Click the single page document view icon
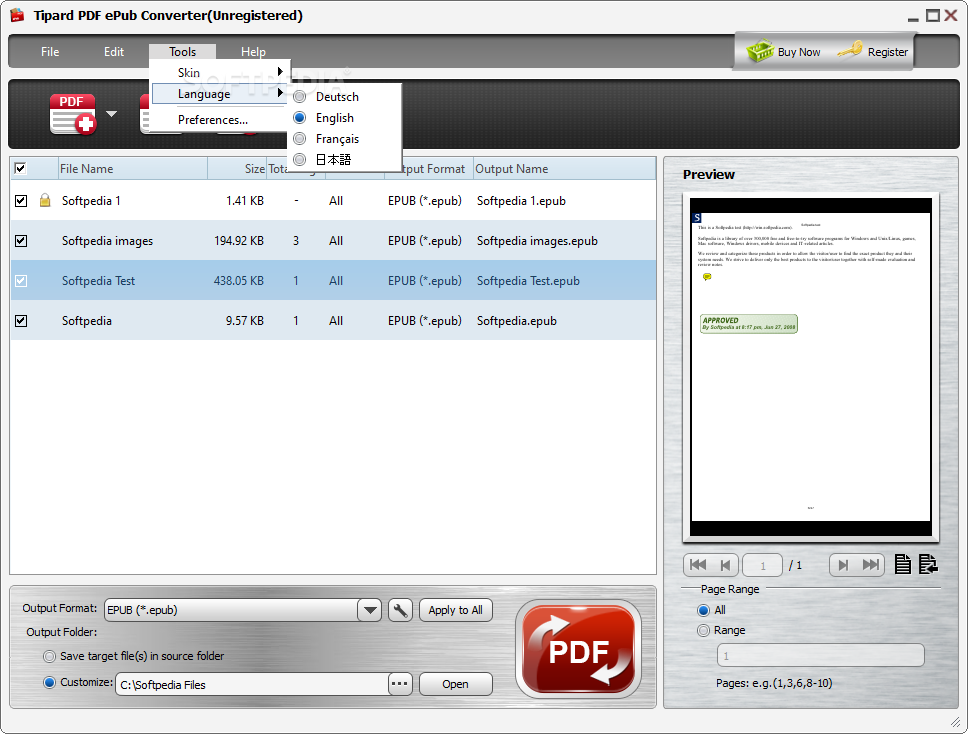The height and width of the screenshot is (734, 968). click(903, 564)
